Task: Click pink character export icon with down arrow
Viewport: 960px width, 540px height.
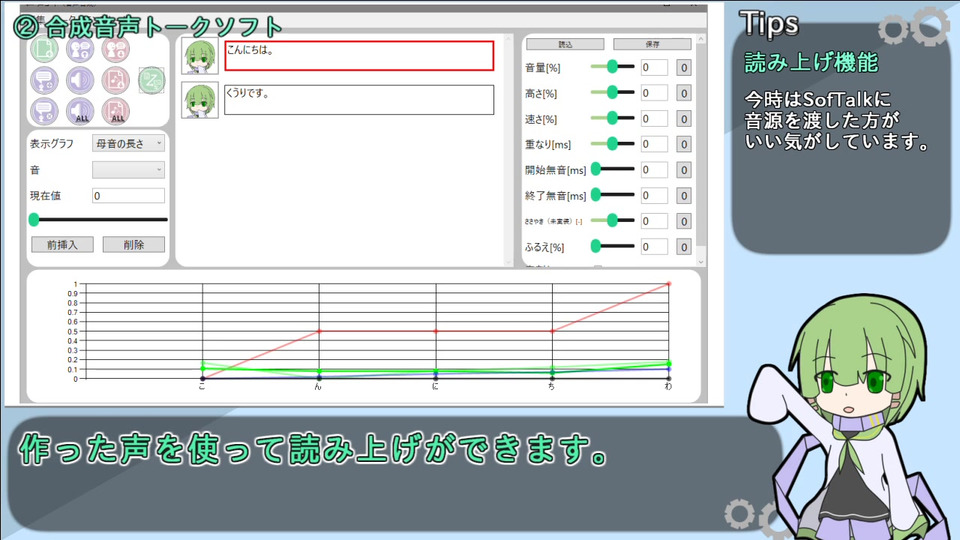Action: pyautogui.click(x=116, y=49)
